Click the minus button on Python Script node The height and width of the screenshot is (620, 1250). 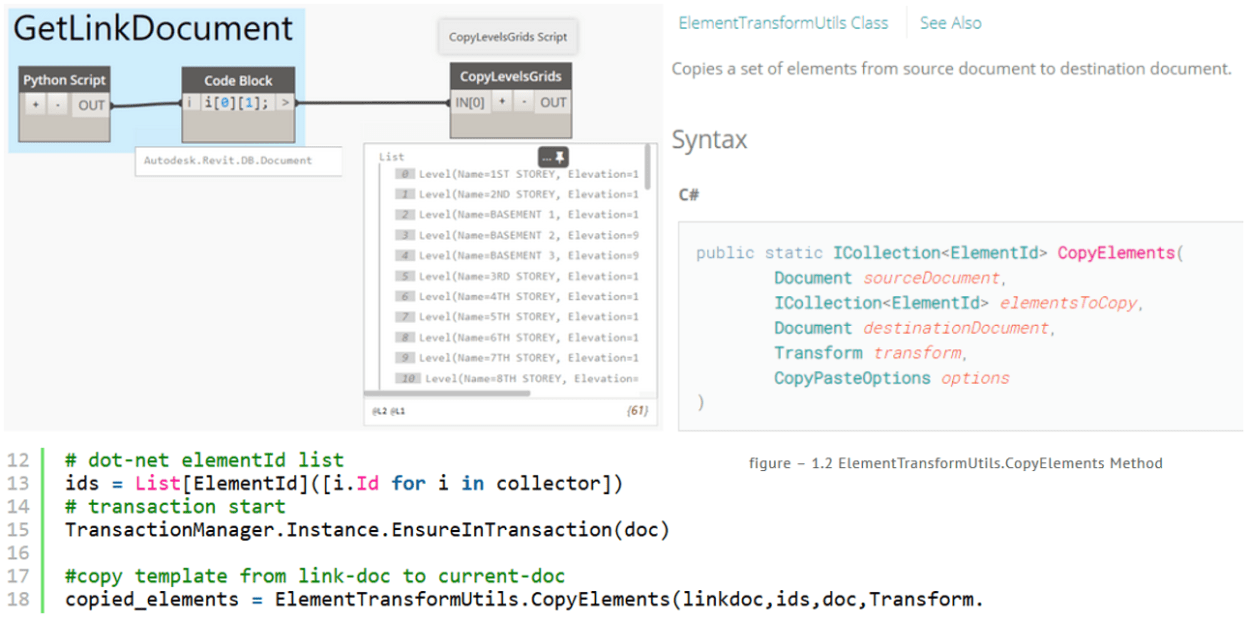(57, 105)
